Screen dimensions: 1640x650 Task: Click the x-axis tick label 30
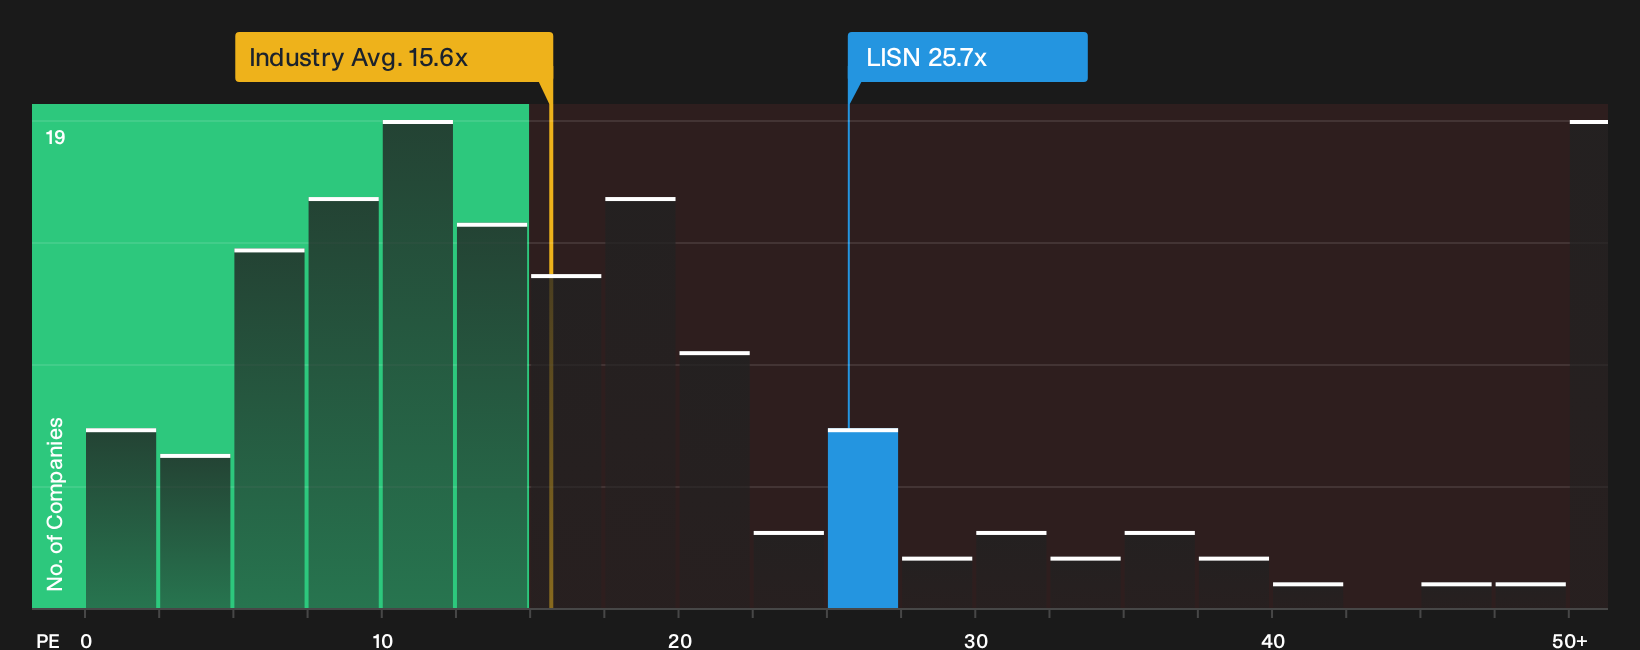[976, 641]
